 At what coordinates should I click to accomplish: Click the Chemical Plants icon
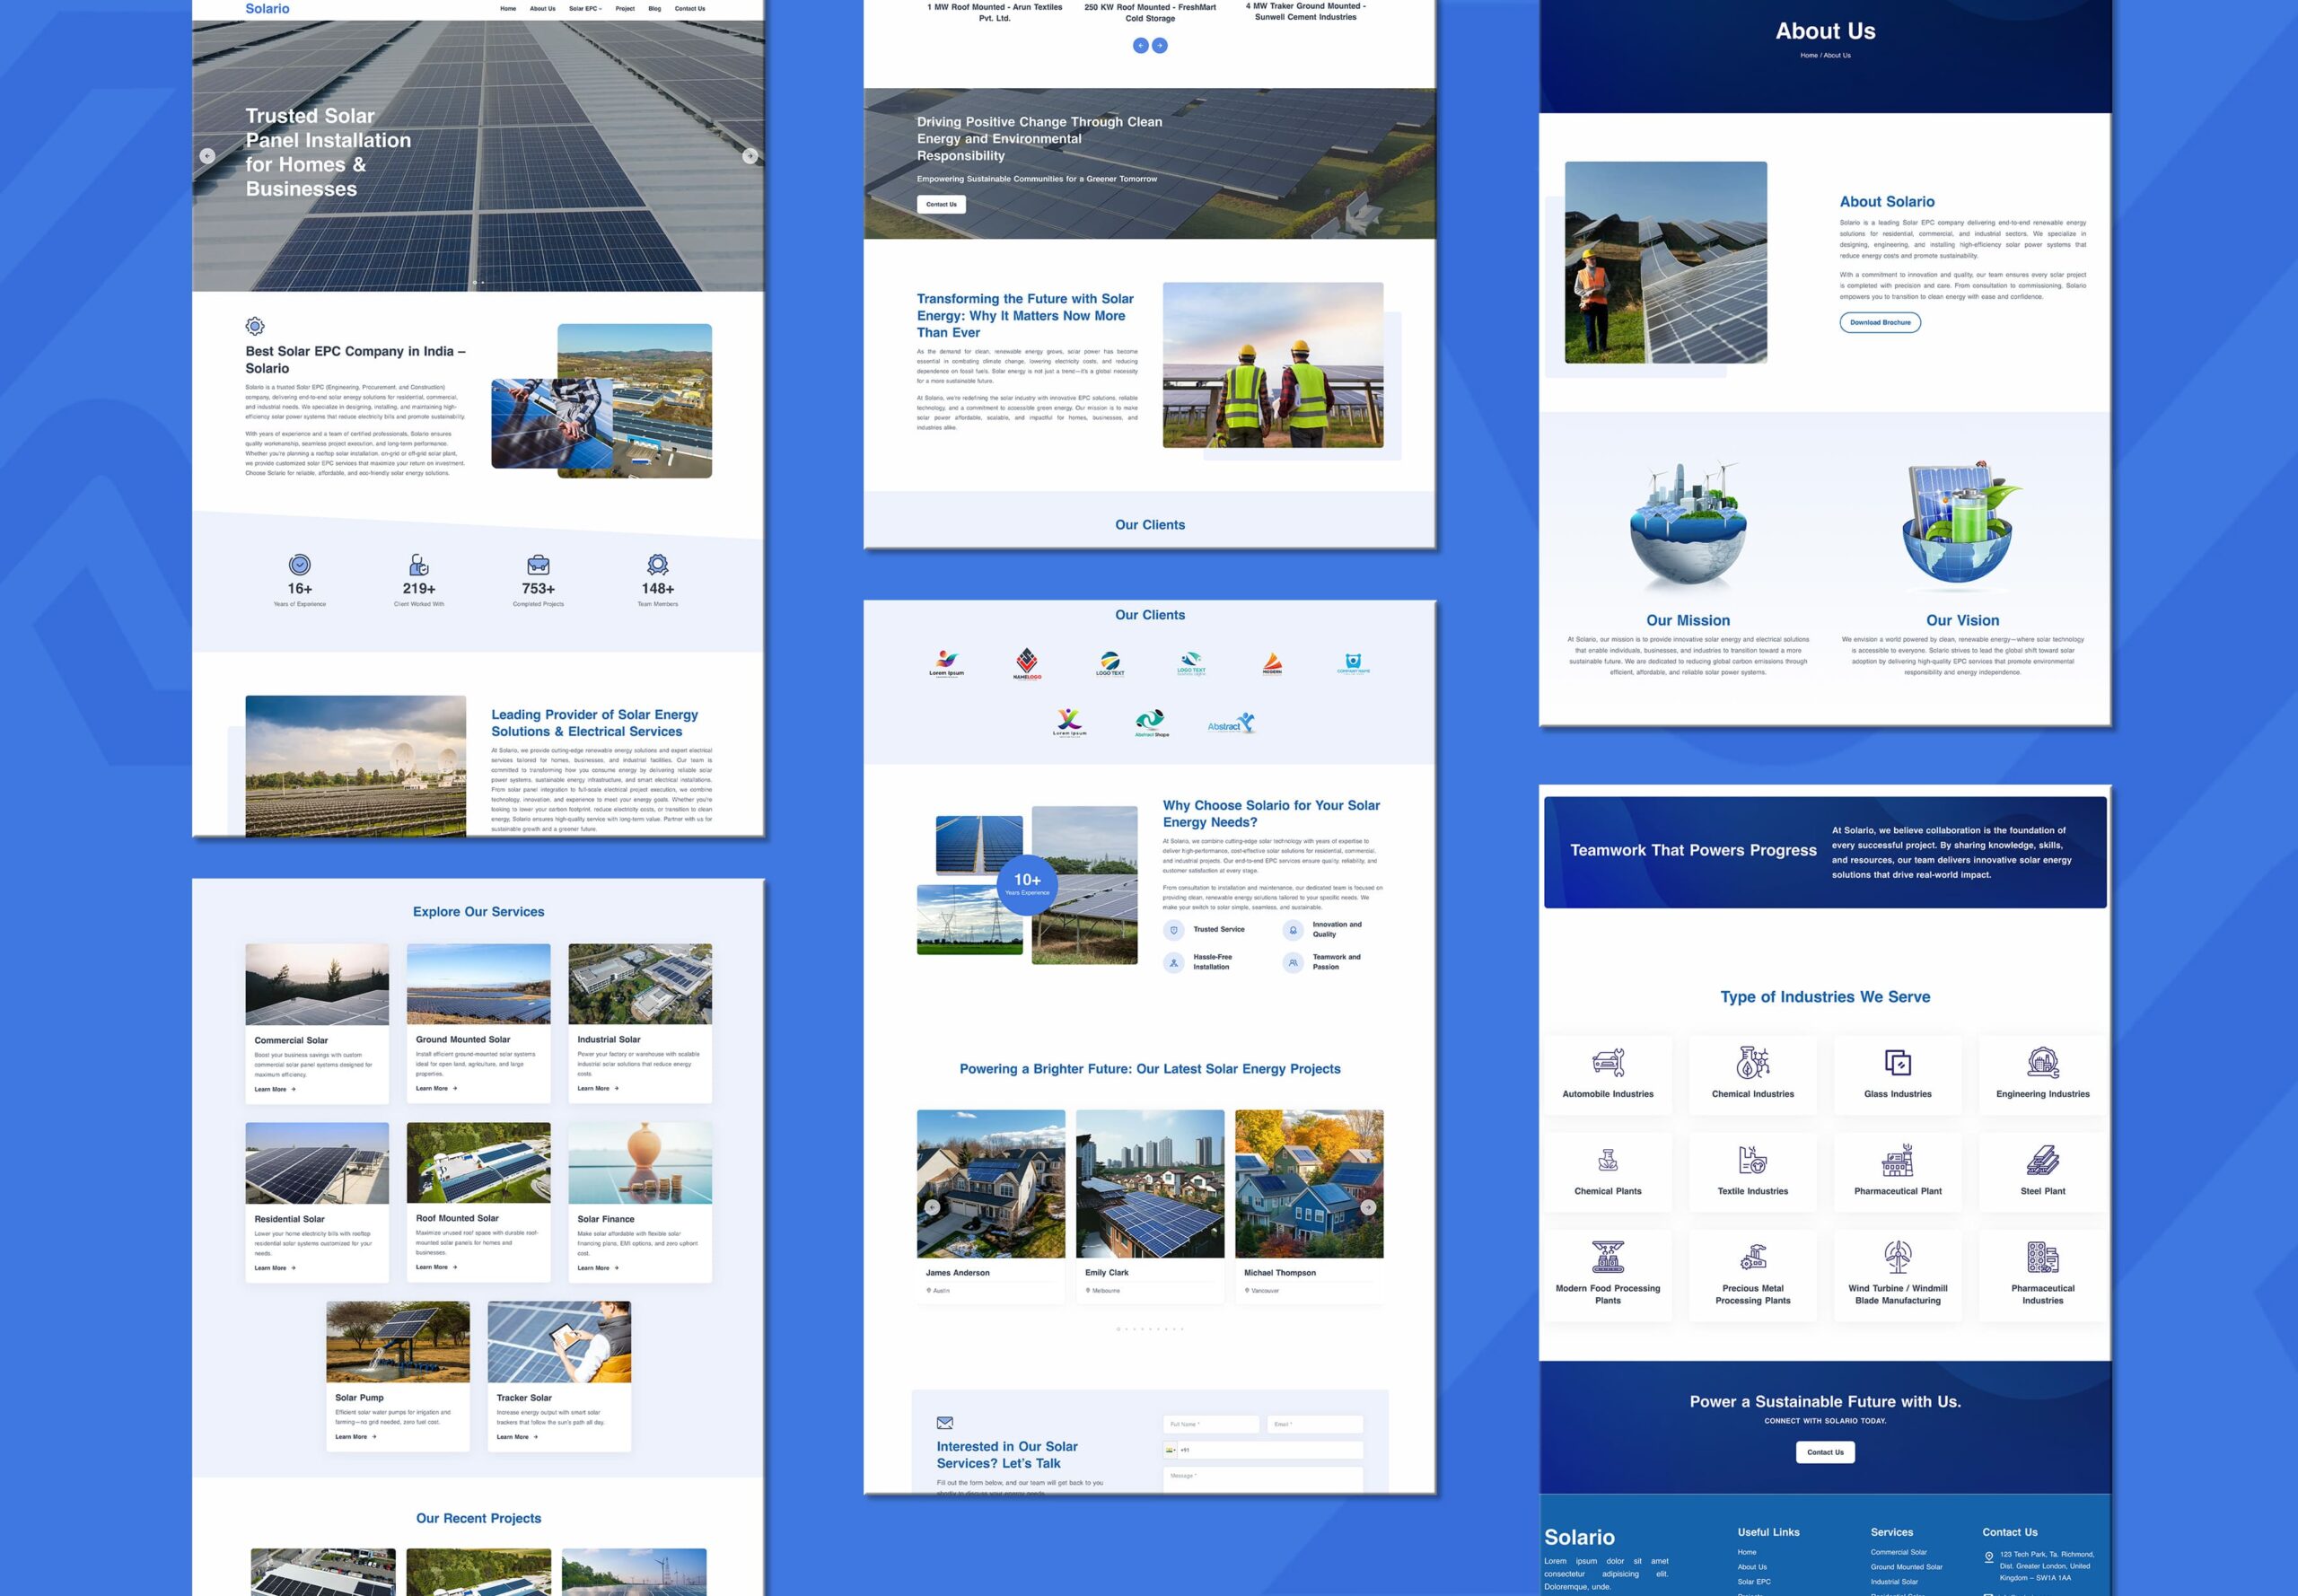pos(1608,1160)
